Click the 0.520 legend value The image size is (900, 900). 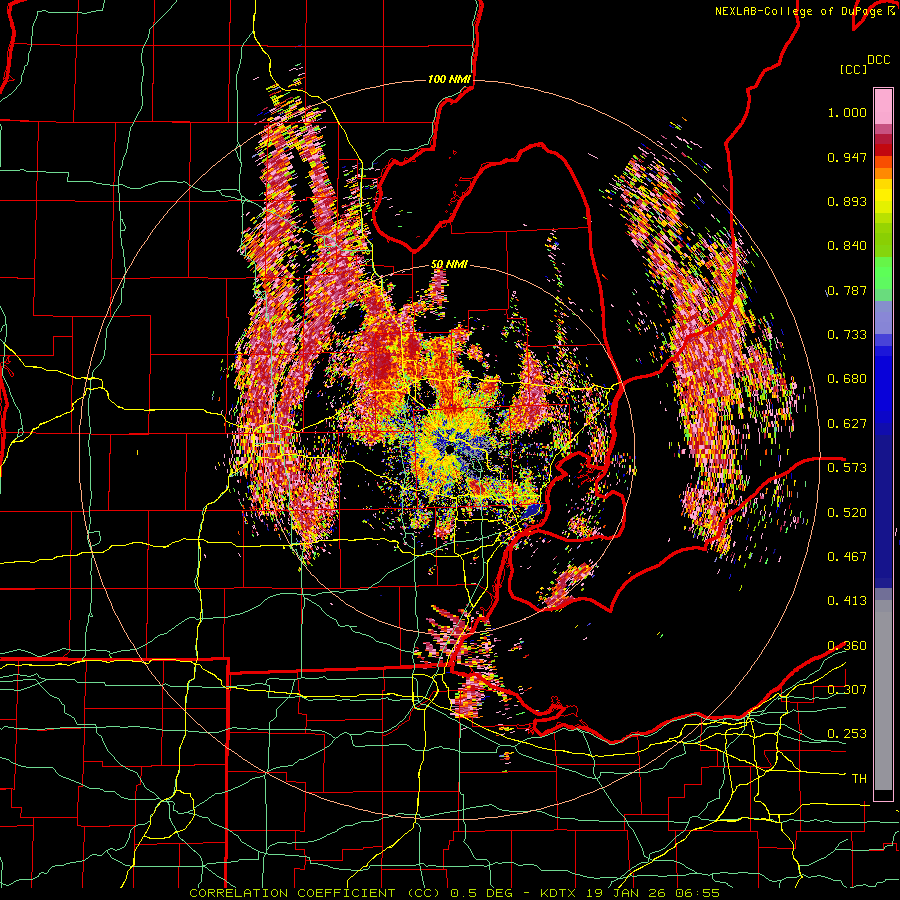(x=847, y=513)
